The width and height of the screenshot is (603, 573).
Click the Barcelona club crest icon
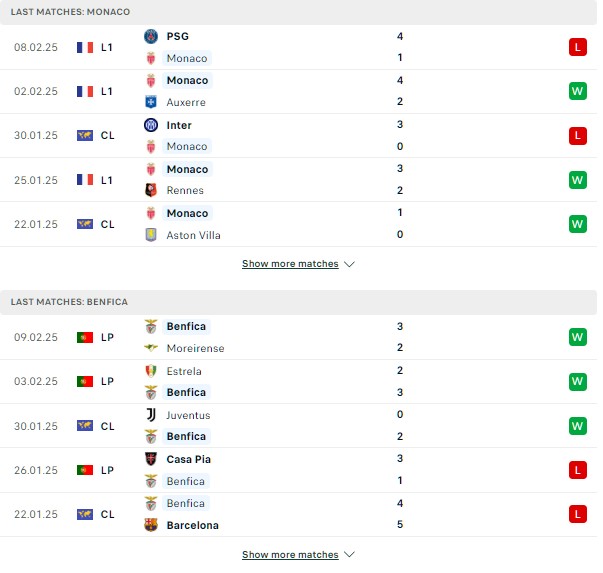click(x=151, y=525)
